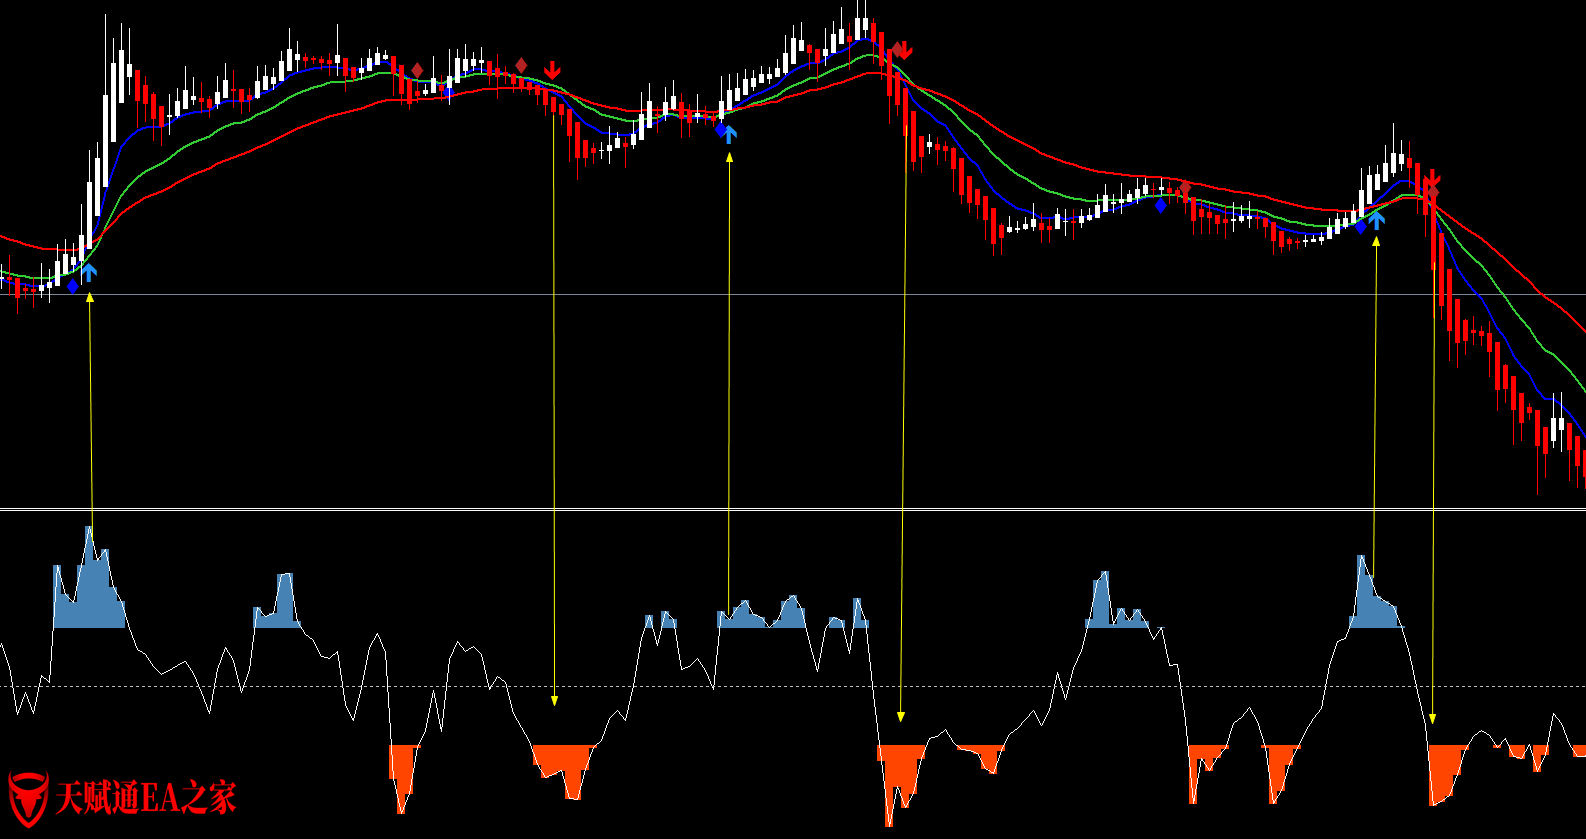Click the rightmost blue diamond marker

pos(1360,227)
